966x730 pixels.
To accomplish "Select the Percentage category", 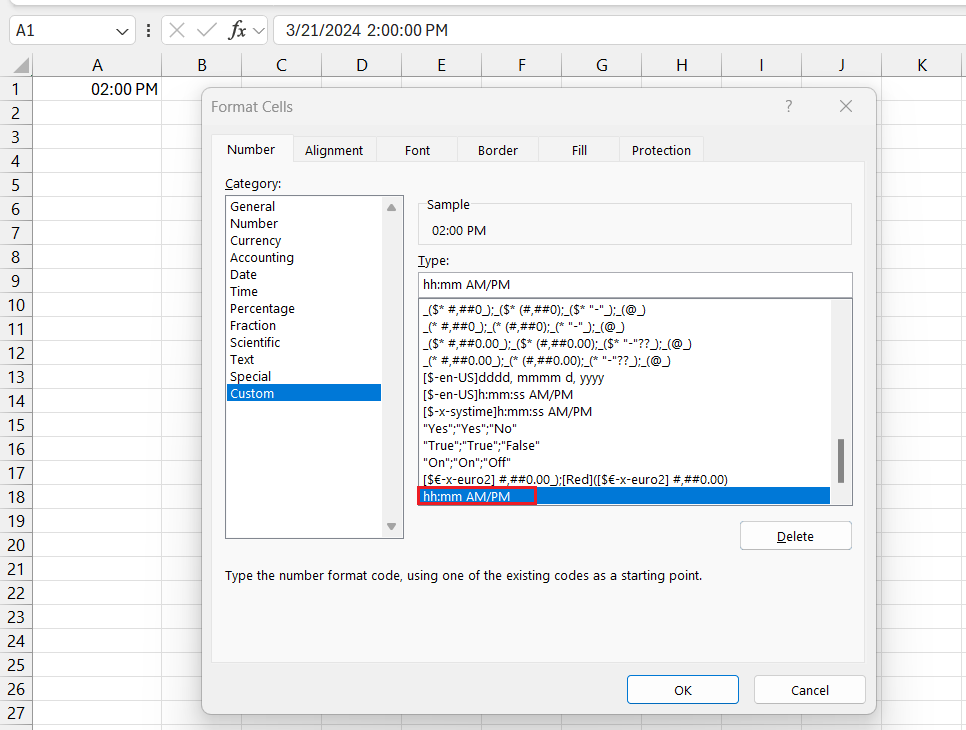I will coord(304,309).
